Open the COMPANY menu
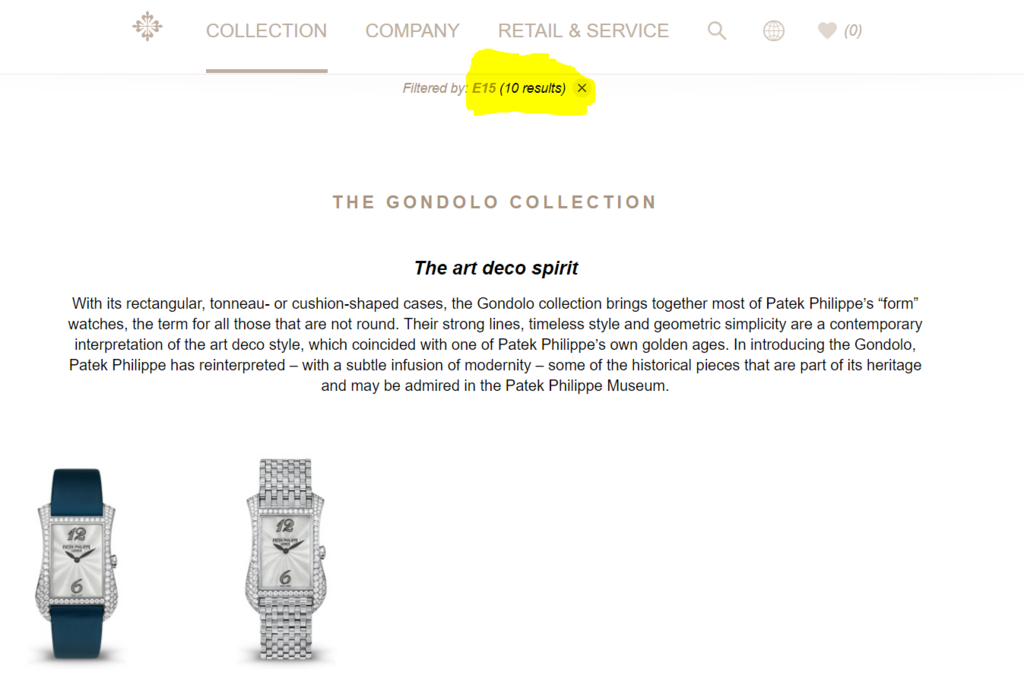Image resolution: width=1024 pixels, height=673 pixels. point(412,31)
